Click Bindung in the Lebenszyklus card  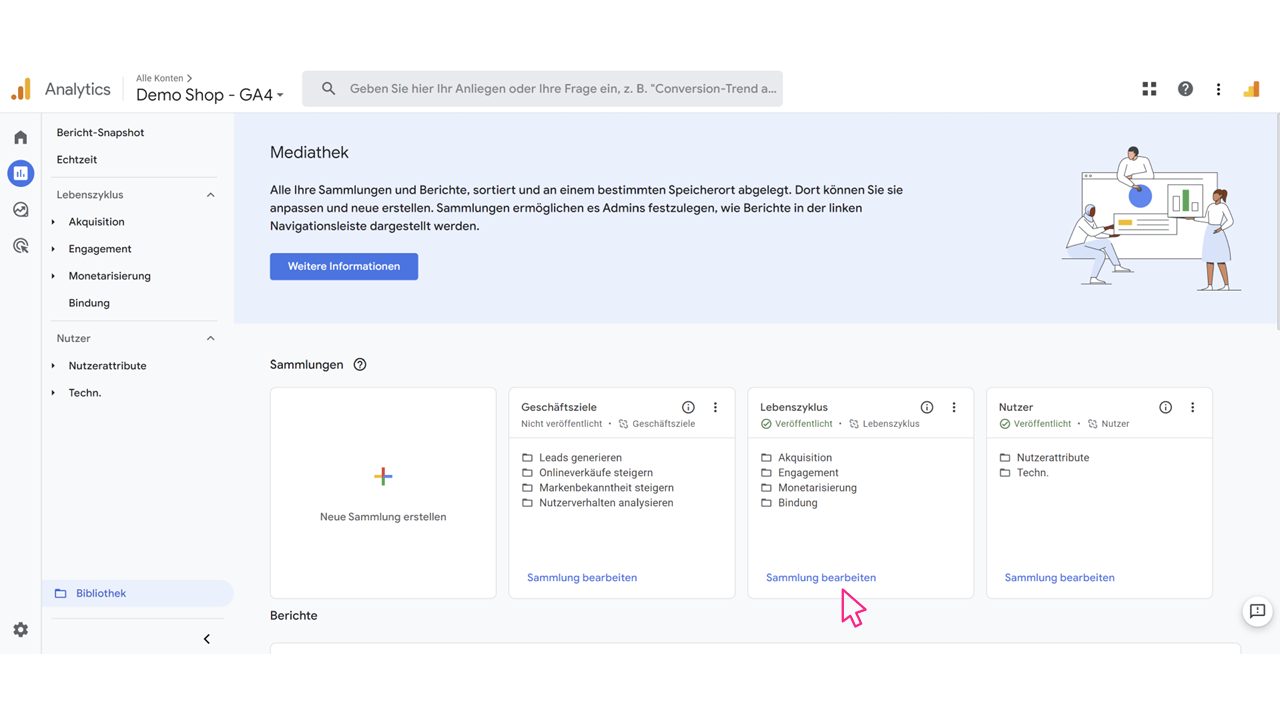tap(798, 503)
